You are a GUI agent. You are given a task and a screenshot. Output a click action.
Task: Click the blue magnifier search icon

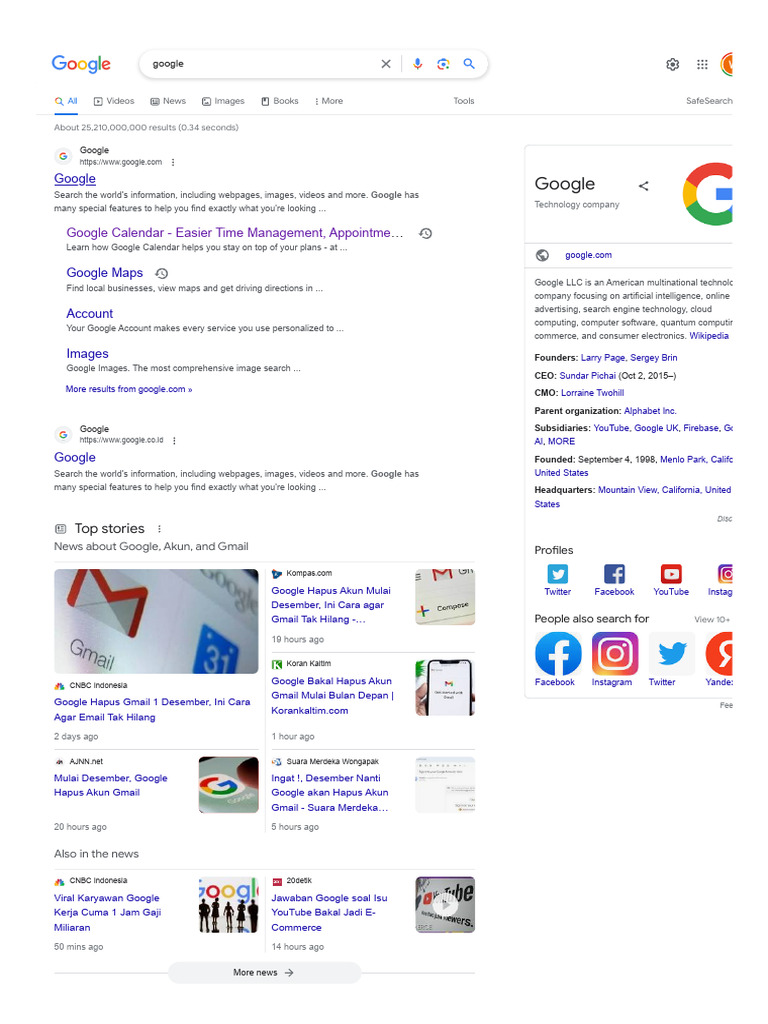coord(469,64)
